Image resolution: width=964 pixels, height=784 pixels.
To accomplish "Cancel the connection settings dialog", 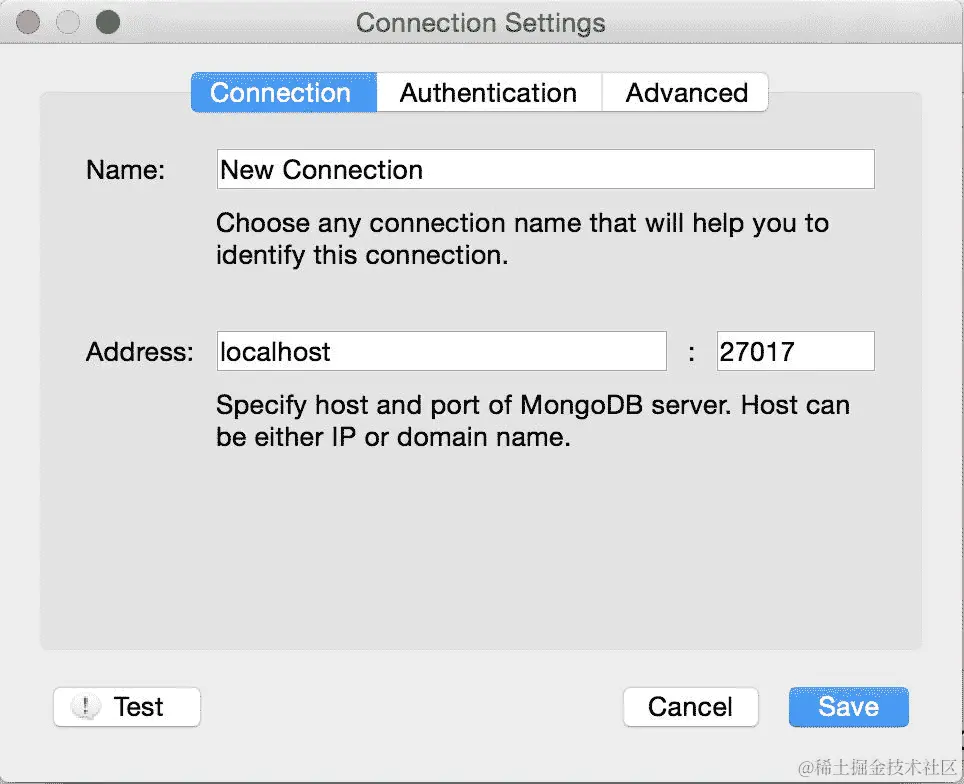I will (x=690, y=707).
